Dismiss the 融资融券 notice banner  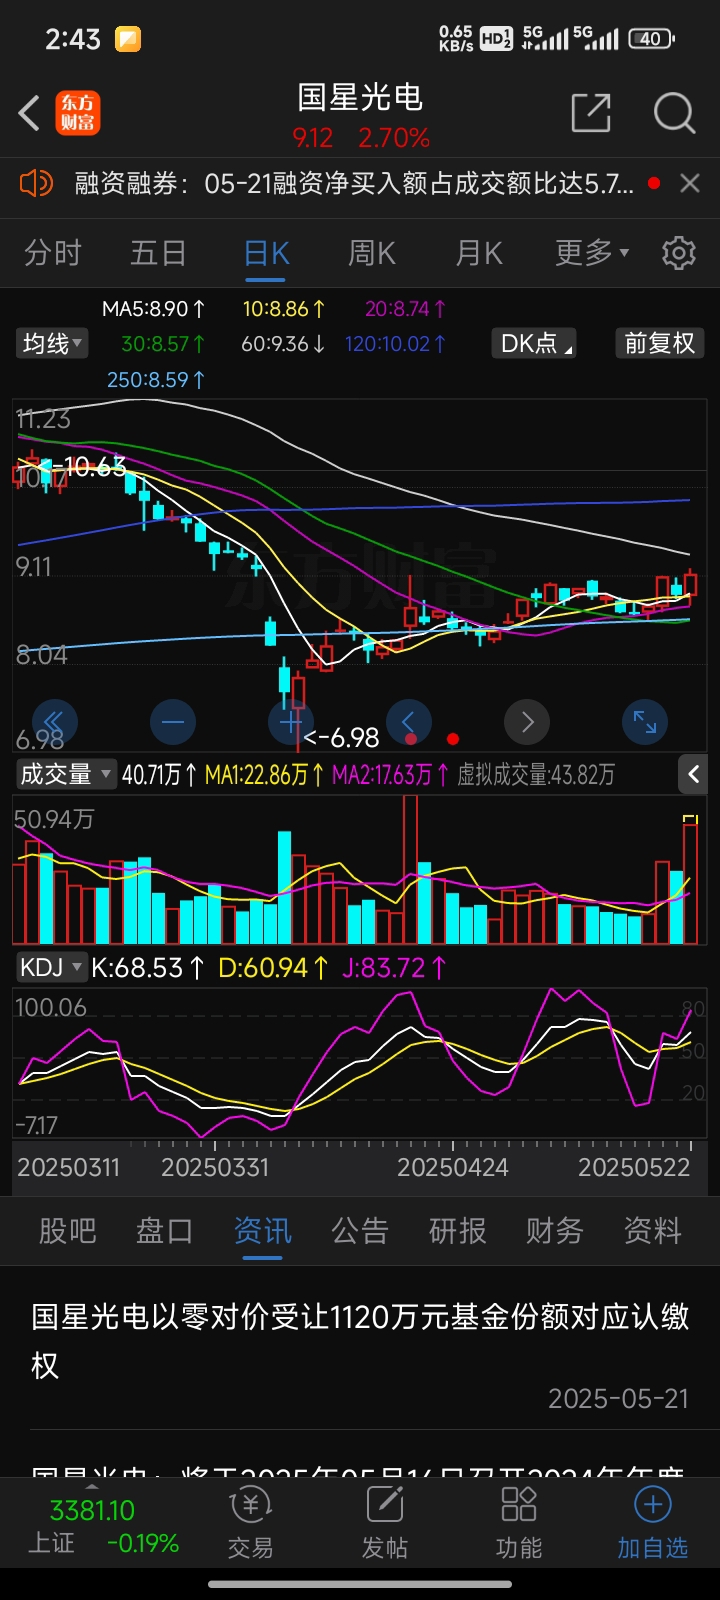click(x=689, y=183)
